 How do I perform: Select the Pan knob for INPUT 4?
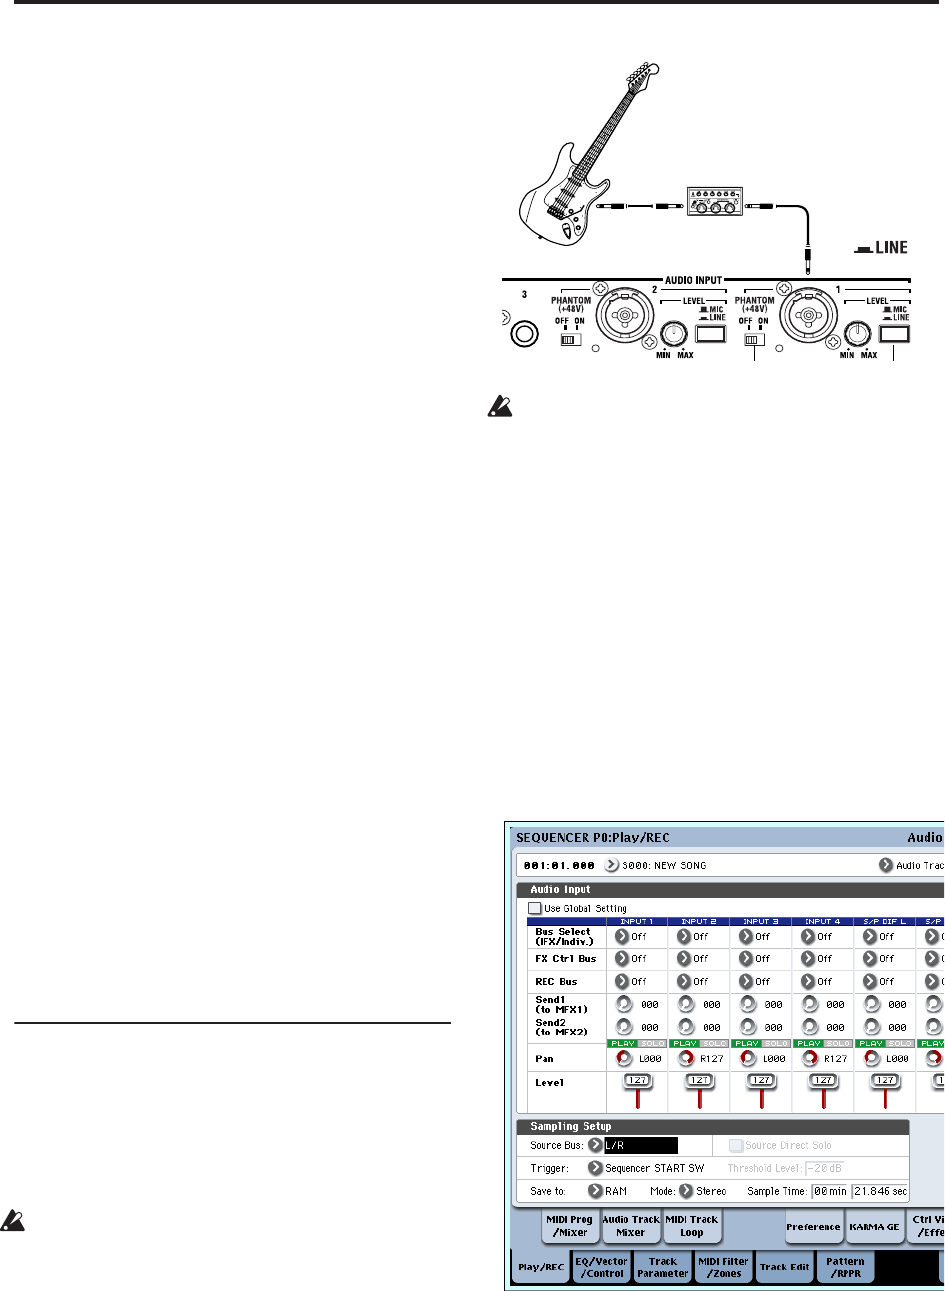point(810,1057)
